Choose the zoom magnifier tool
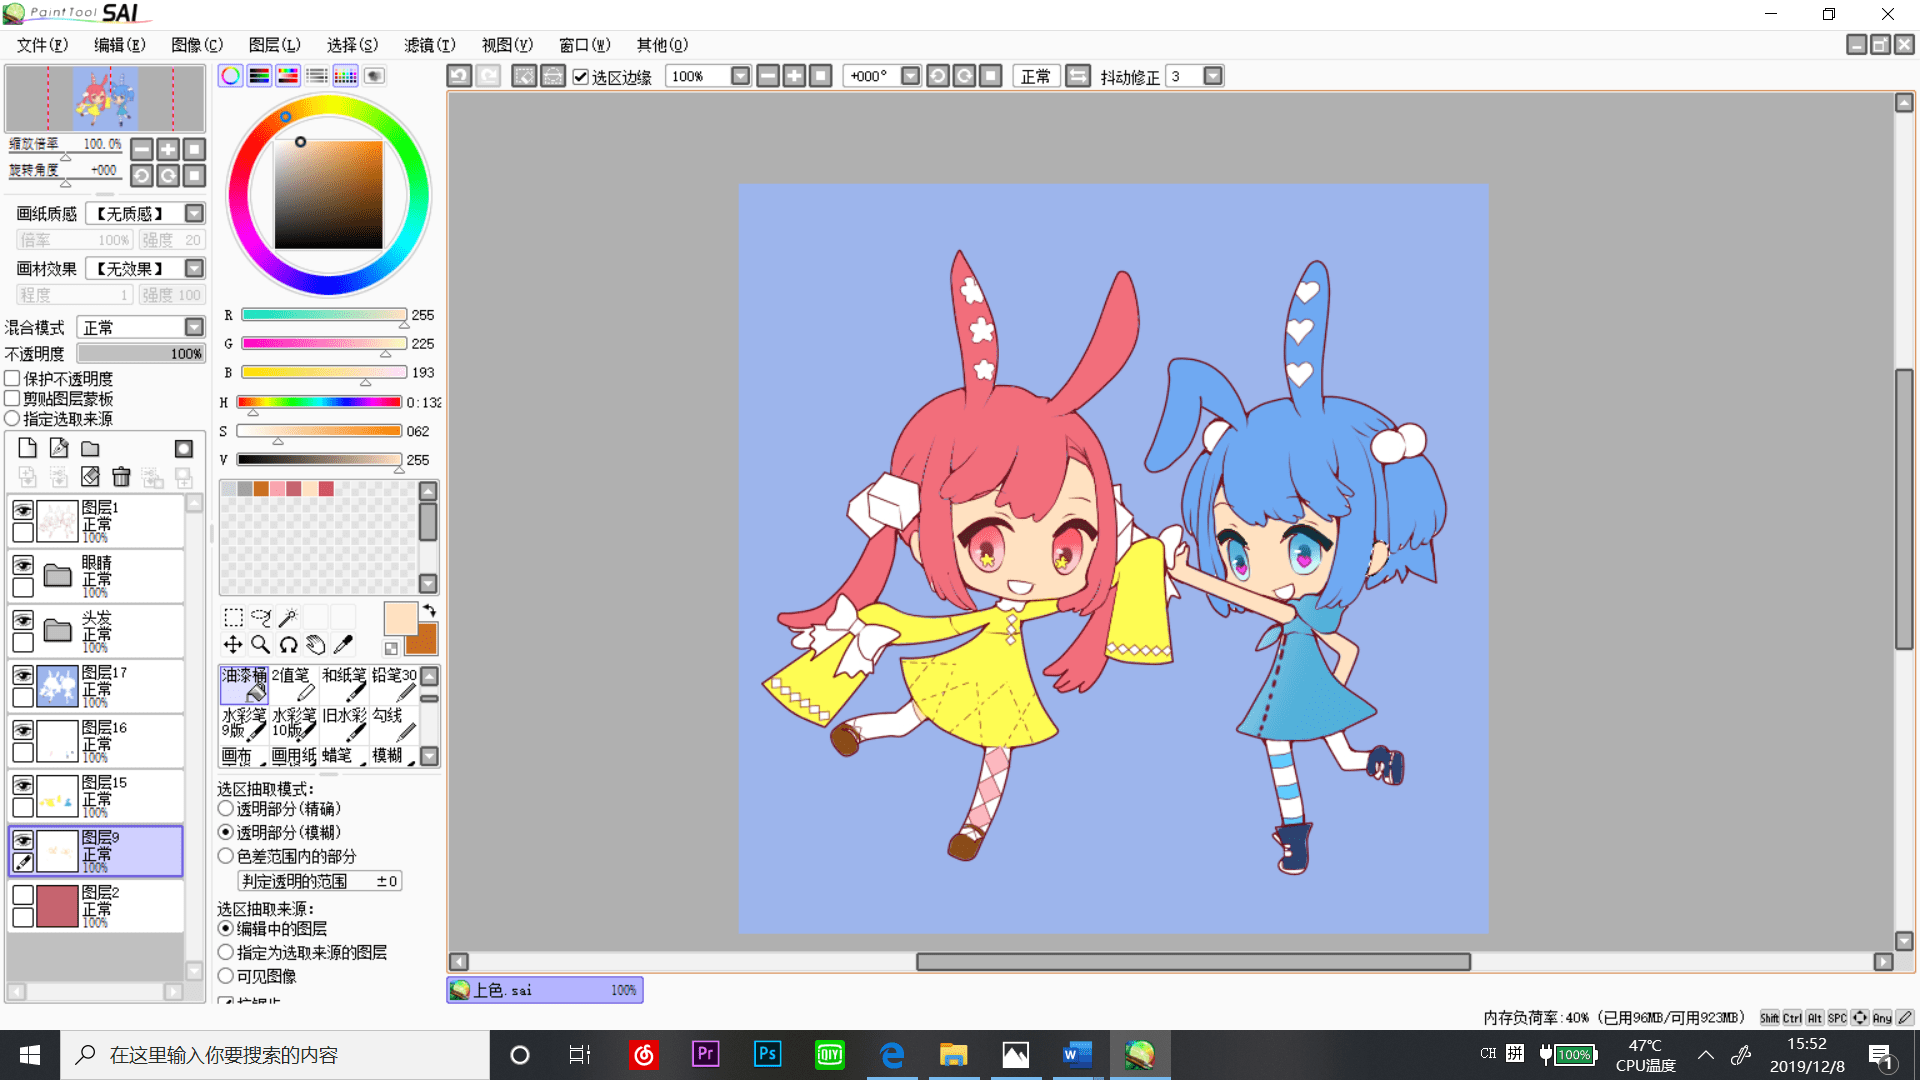1920x1080 pixels. coord(260,644)
